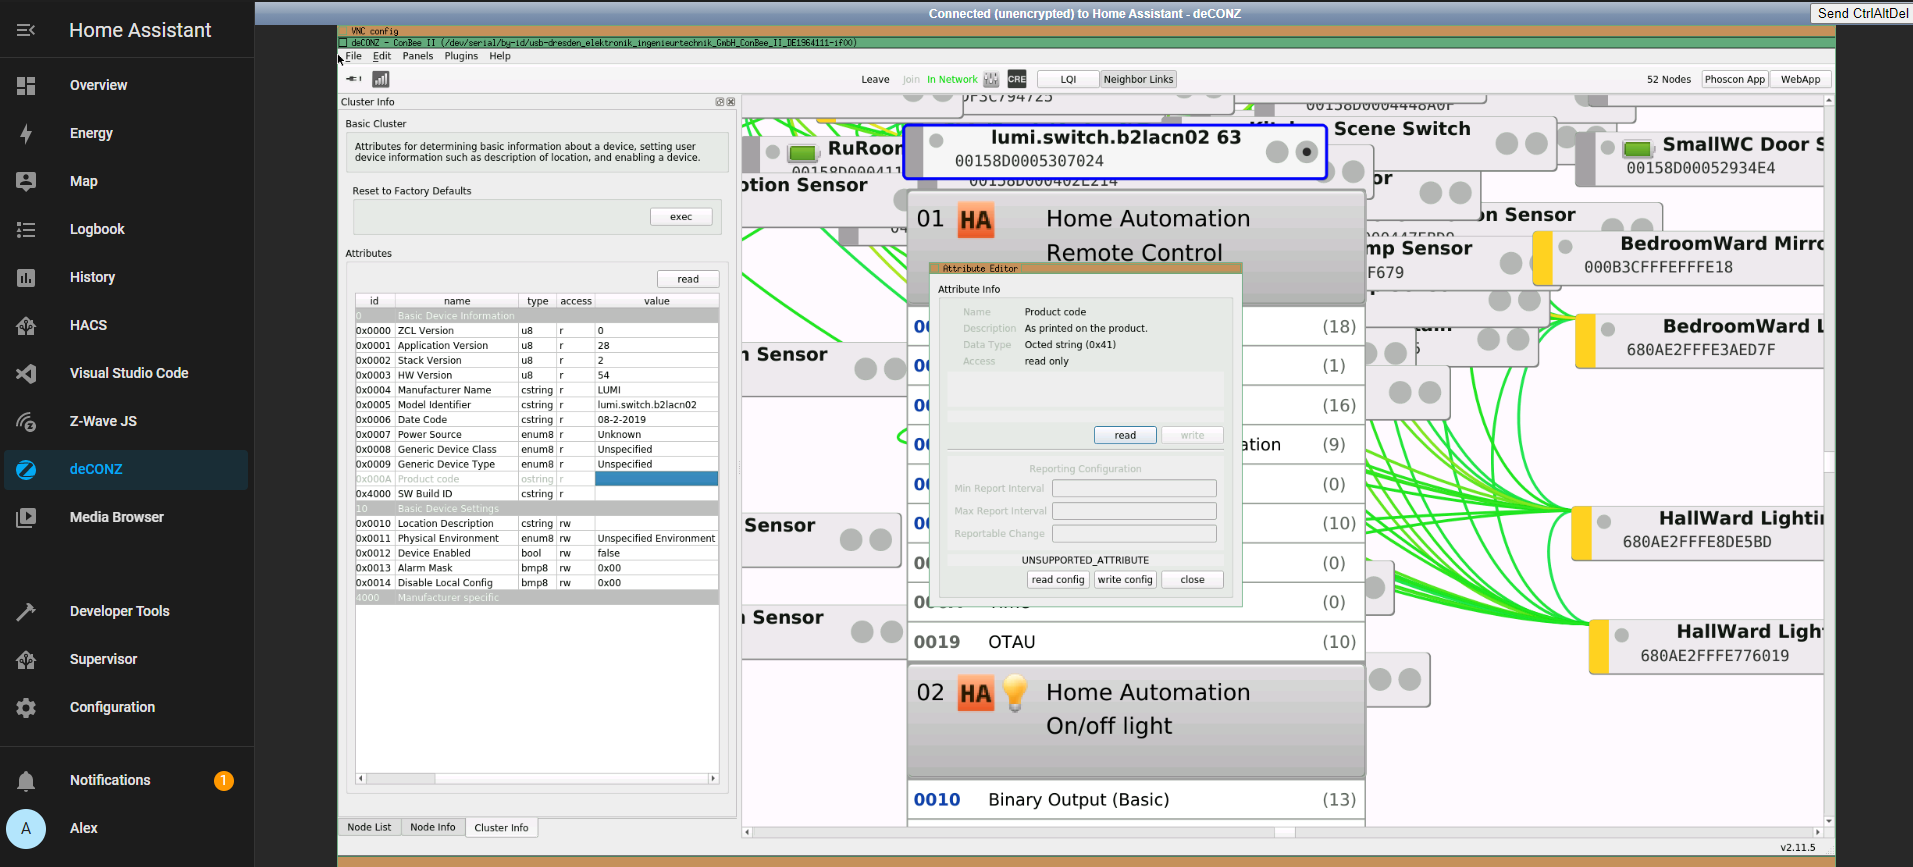
Task: Click the lightbulb icon on endpoint 02
Action: (1015, 692)
